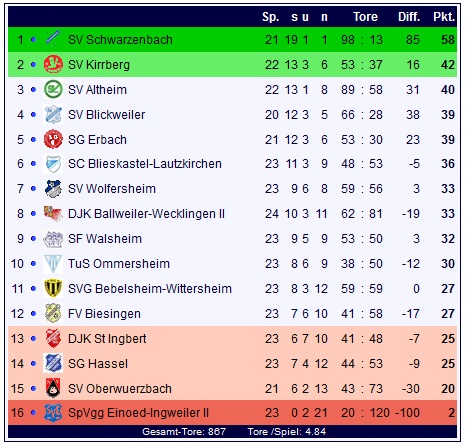Click the SG Hassel blue crest
This screenshot has width=466, height=443.
(x=53, y=363)
